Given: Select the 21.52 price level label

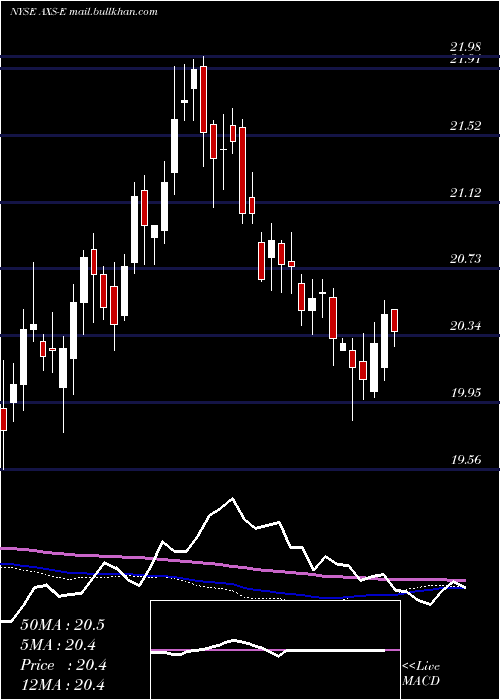Looking at the screenshot, I should (465, 126).
